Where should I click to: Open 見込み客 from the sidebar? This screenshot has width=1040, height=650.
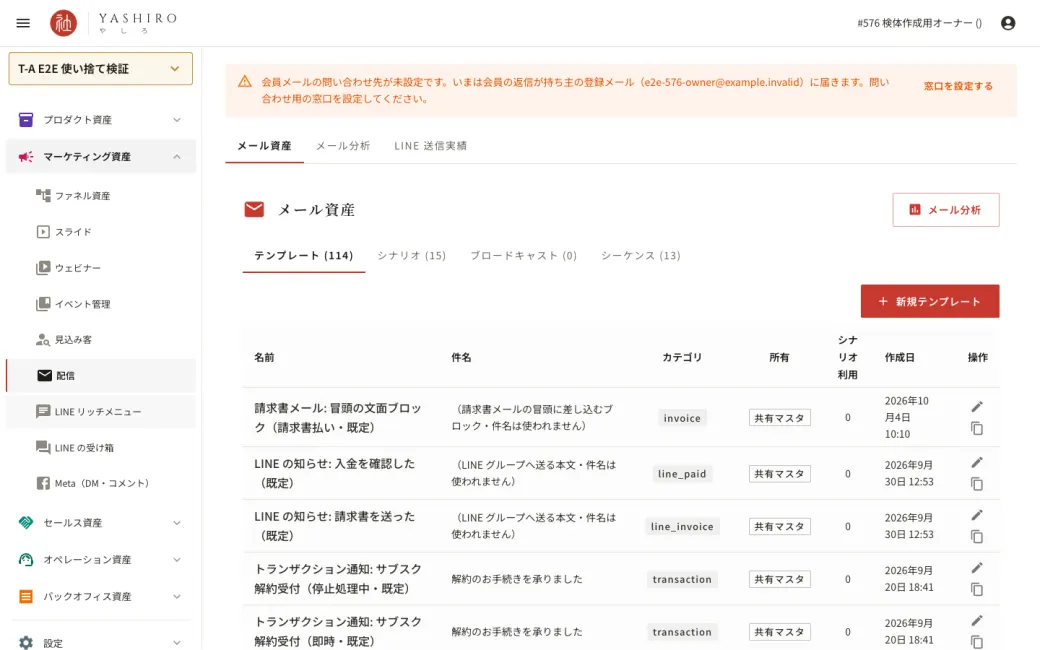(x=101, y=340)
